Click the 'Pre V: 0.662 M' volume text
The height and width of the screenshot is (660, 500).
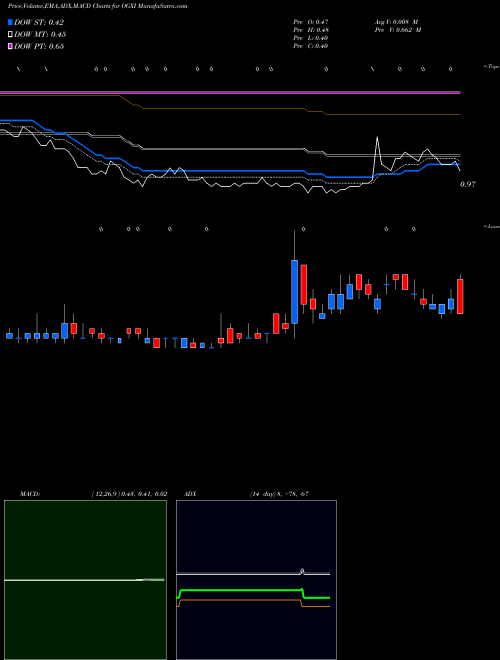pyautogui.click(x=398, y=29)
